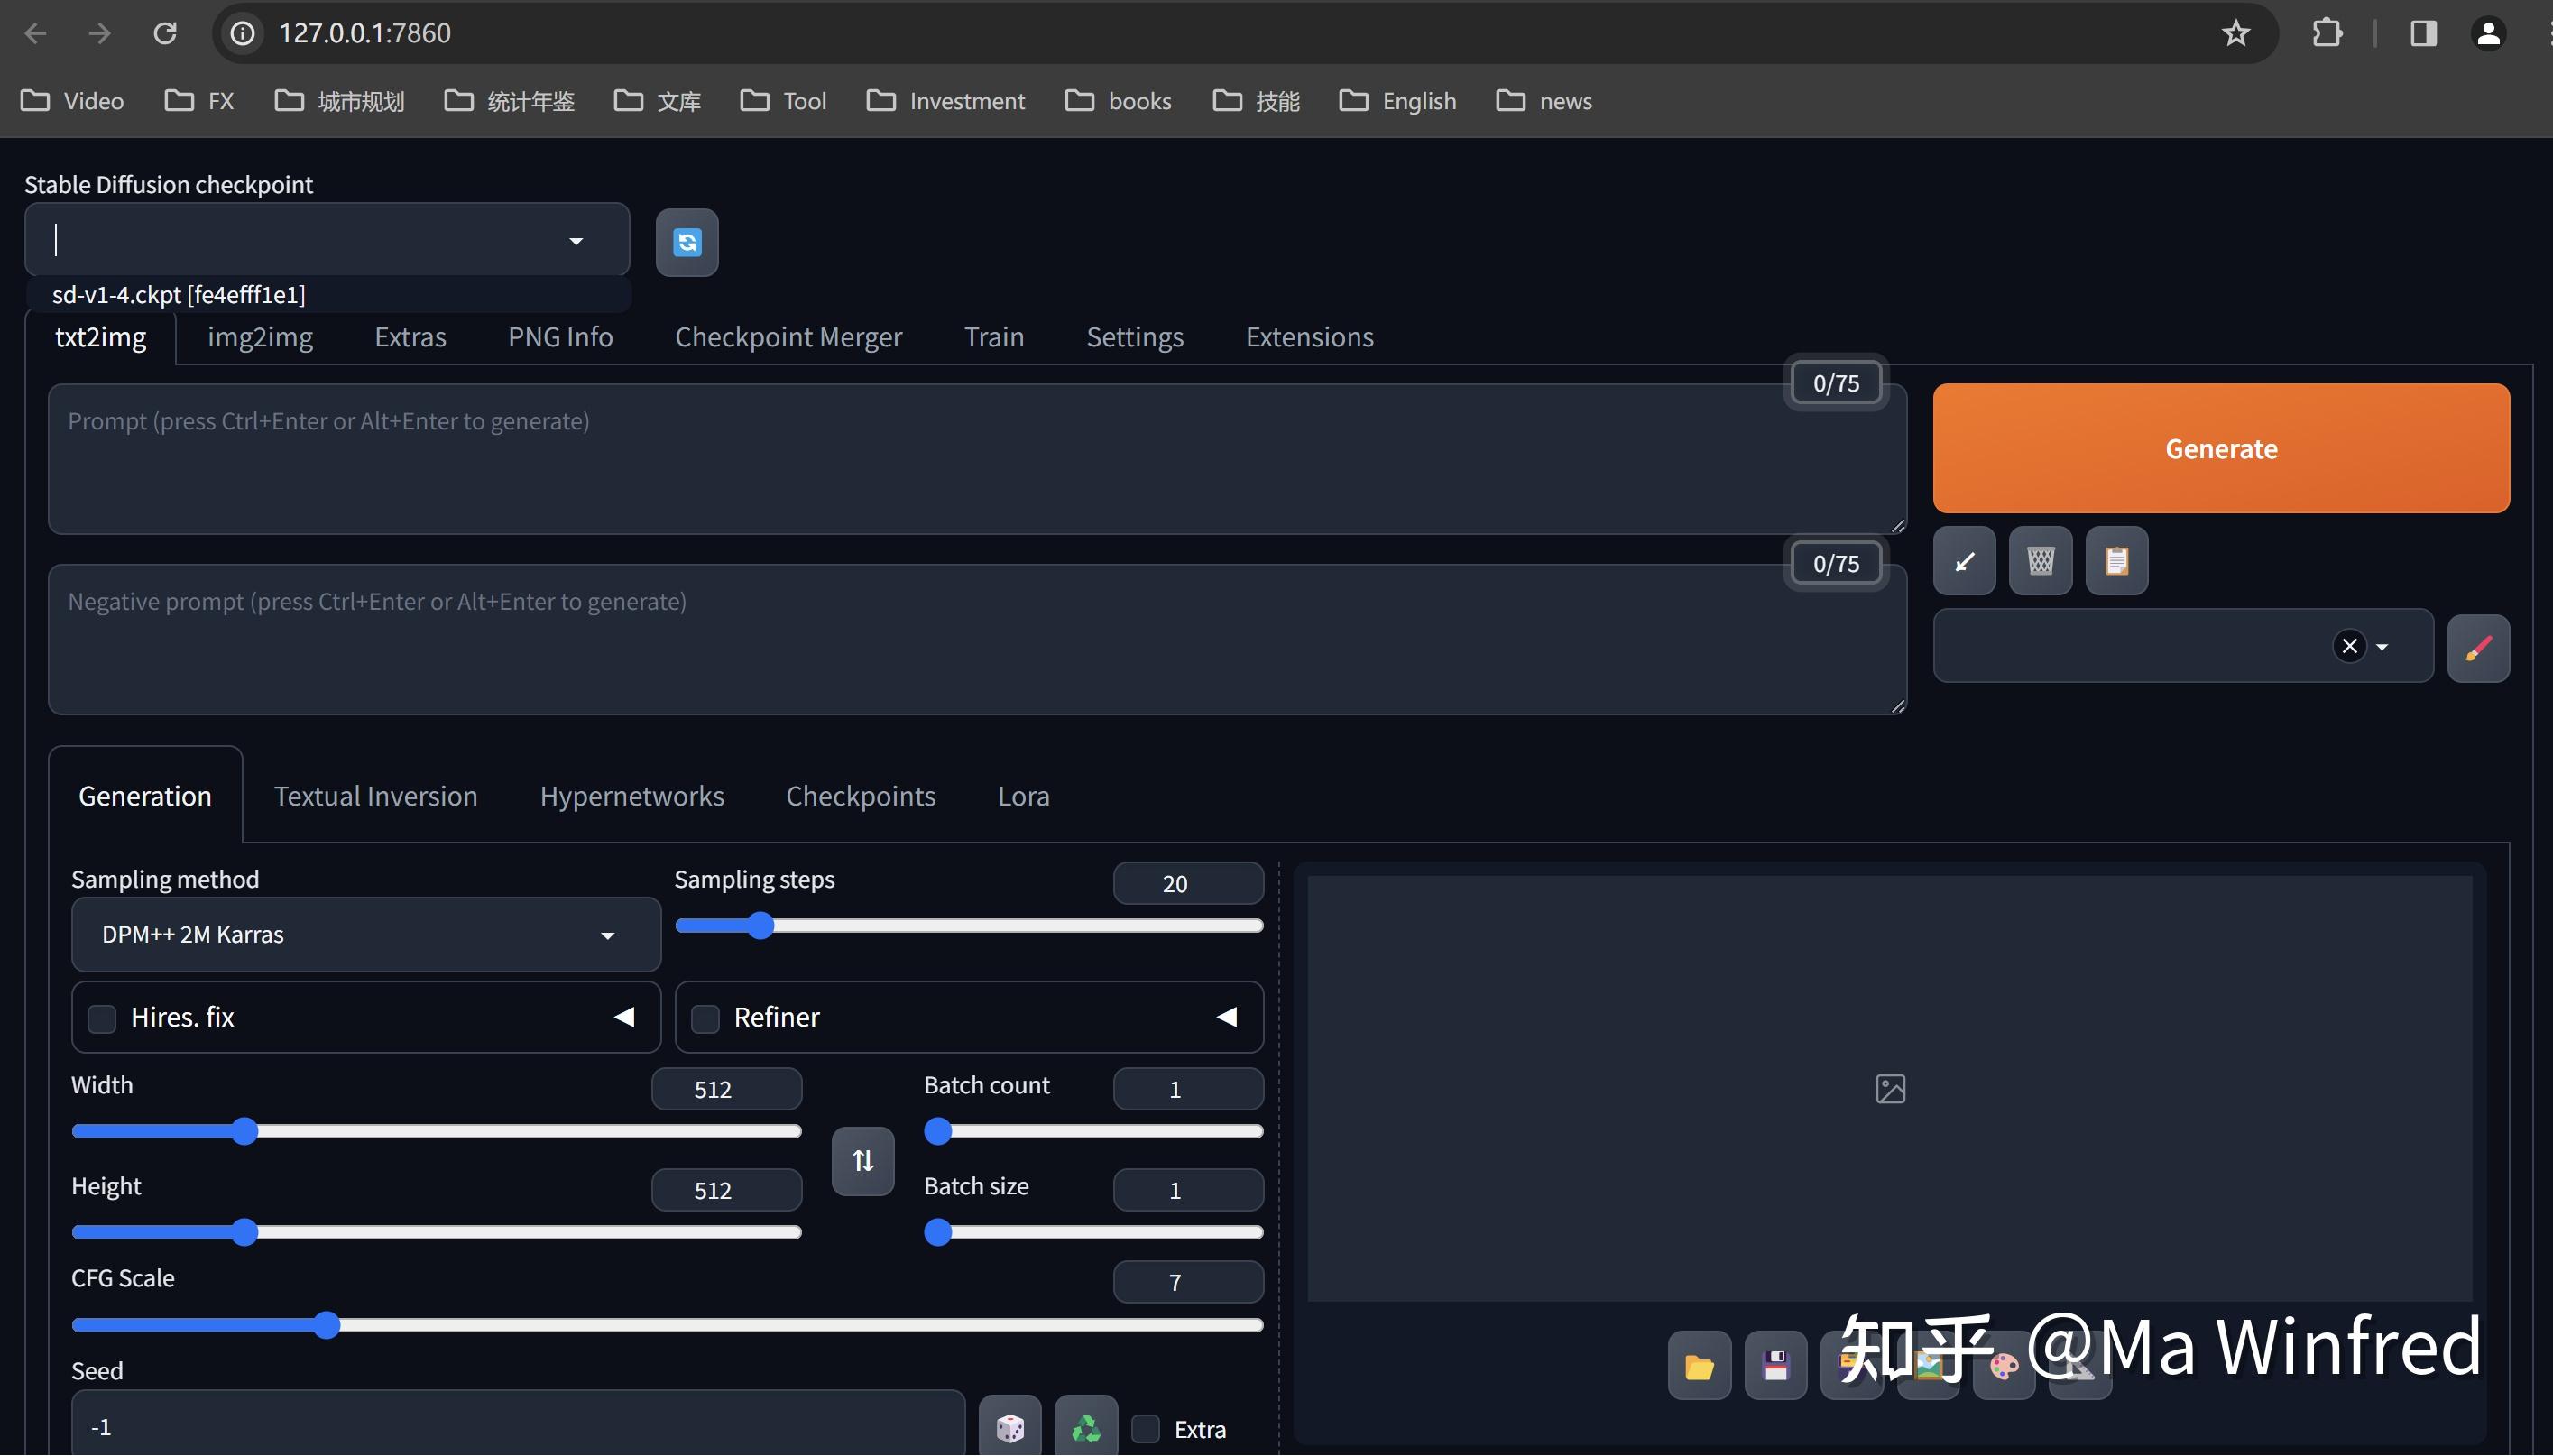Viewport: 2553px width, 1456px height.
Task: Click the green recycle reuse seed icon
Action: click(1085, 1427)
